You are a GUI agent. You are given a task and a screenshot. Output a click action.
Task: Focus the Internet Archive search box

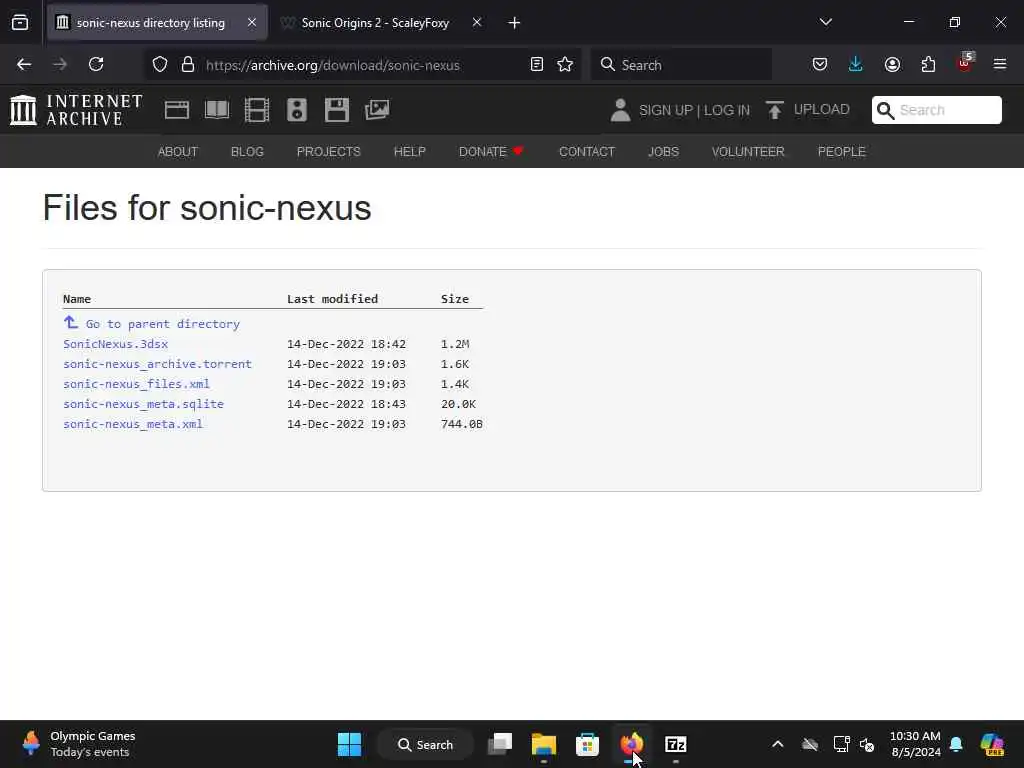(x=936, y=110)
